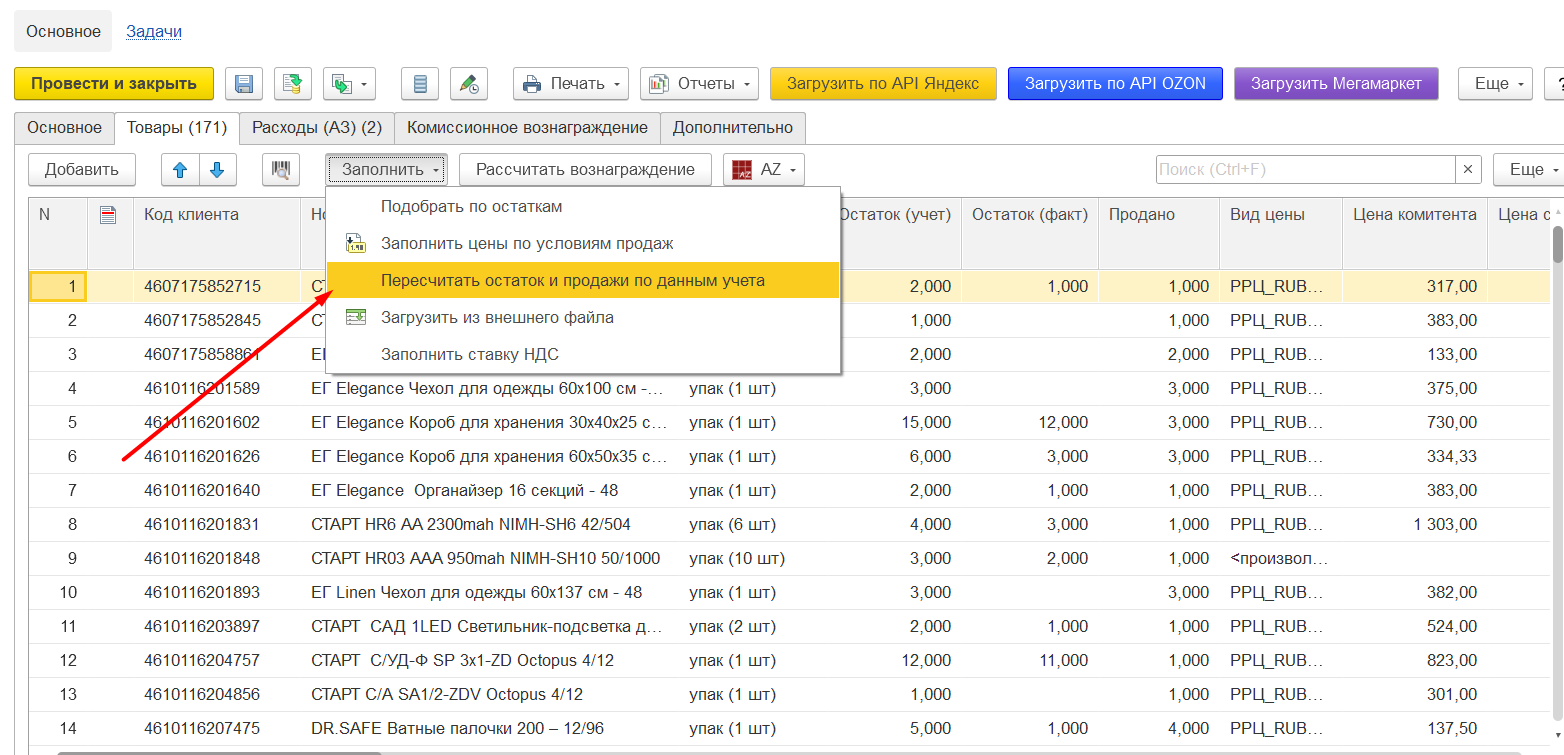Click the pencil-with-clock icon
The image size is (1564, 755).
point(469,84)
